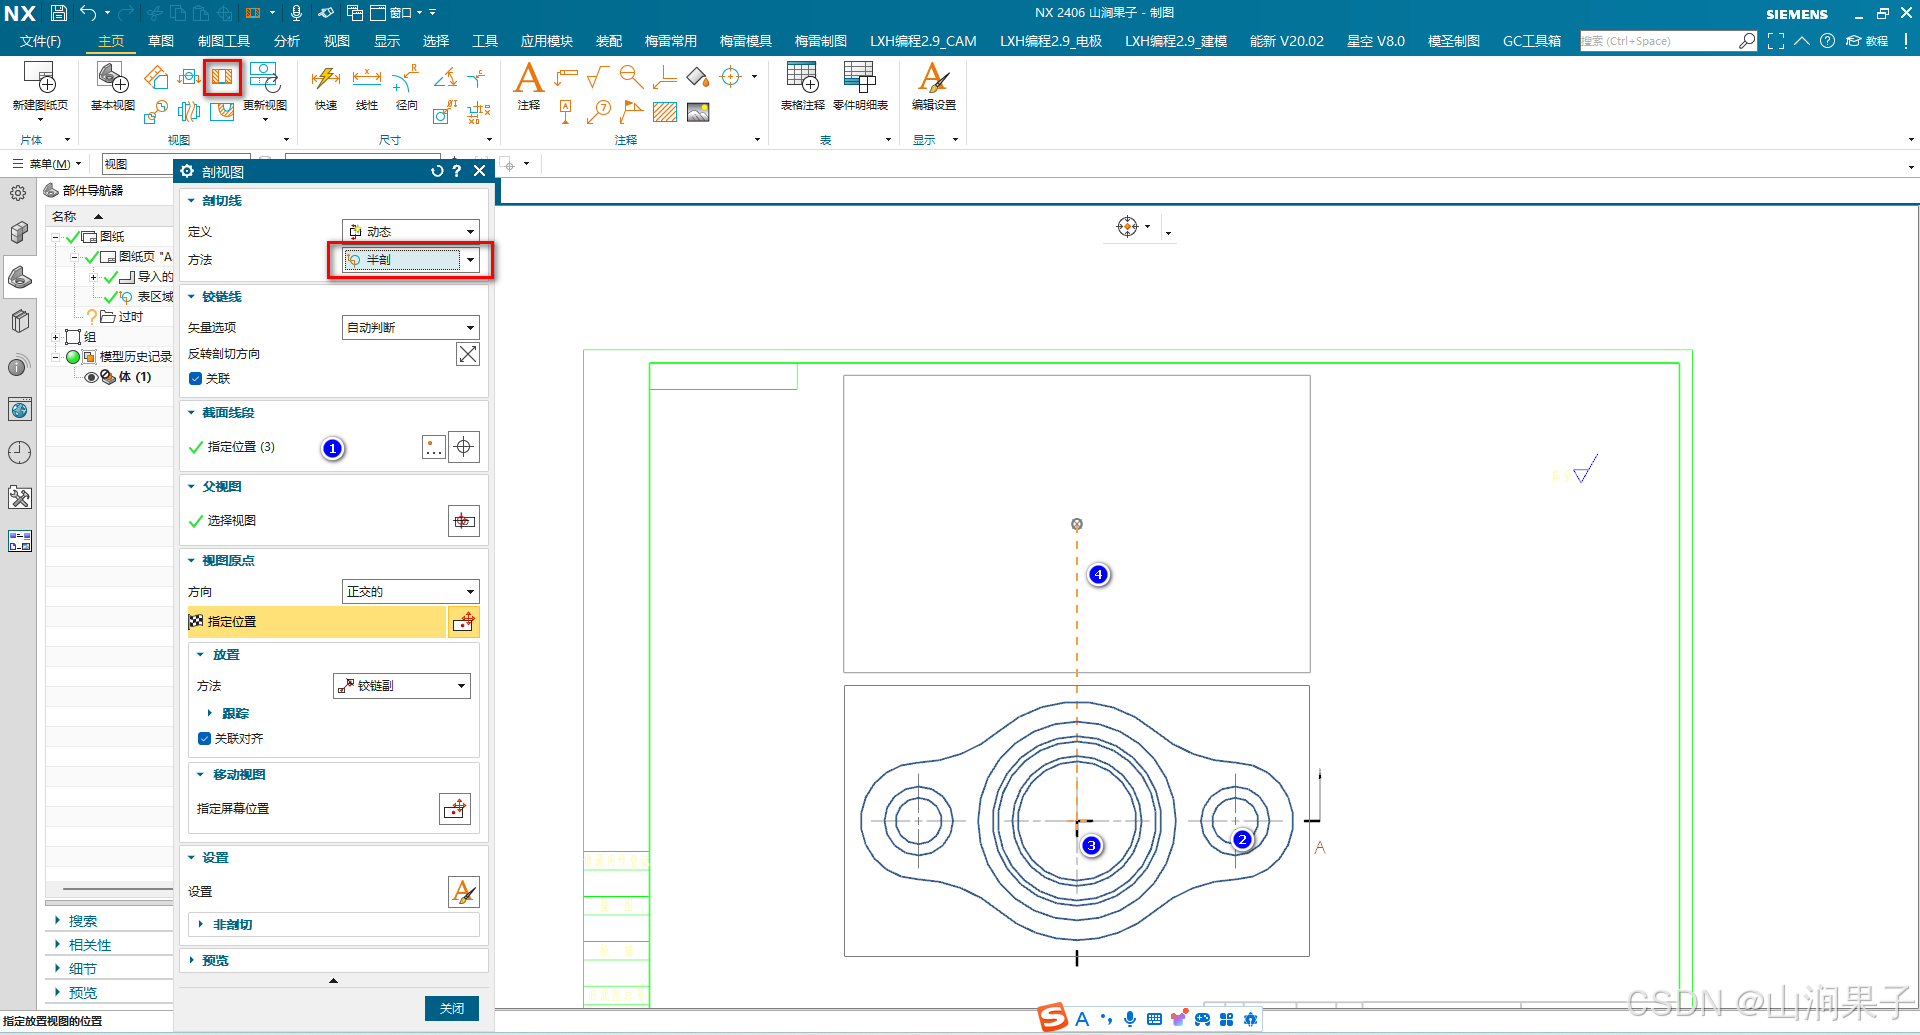
Task: Select the Image insert icon in annotations
Action: tap(698, 112)
